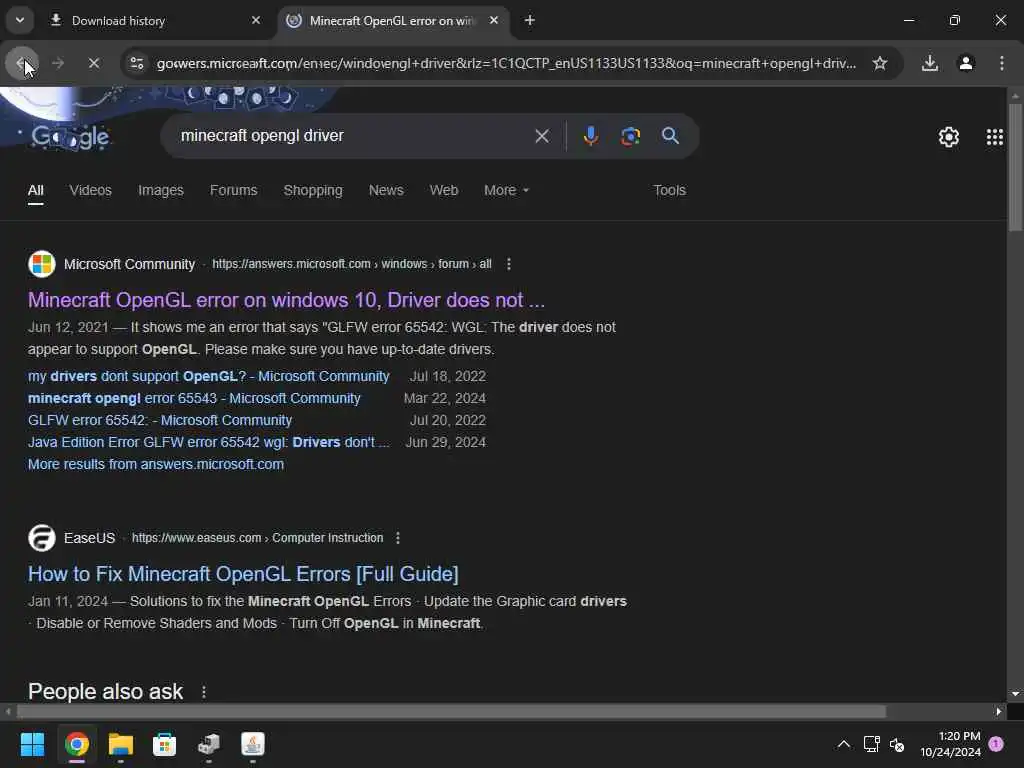The height and width of the screenshot is (768, 1024).
Task: Click the browser forward arrow button
Action: point(57,63)
